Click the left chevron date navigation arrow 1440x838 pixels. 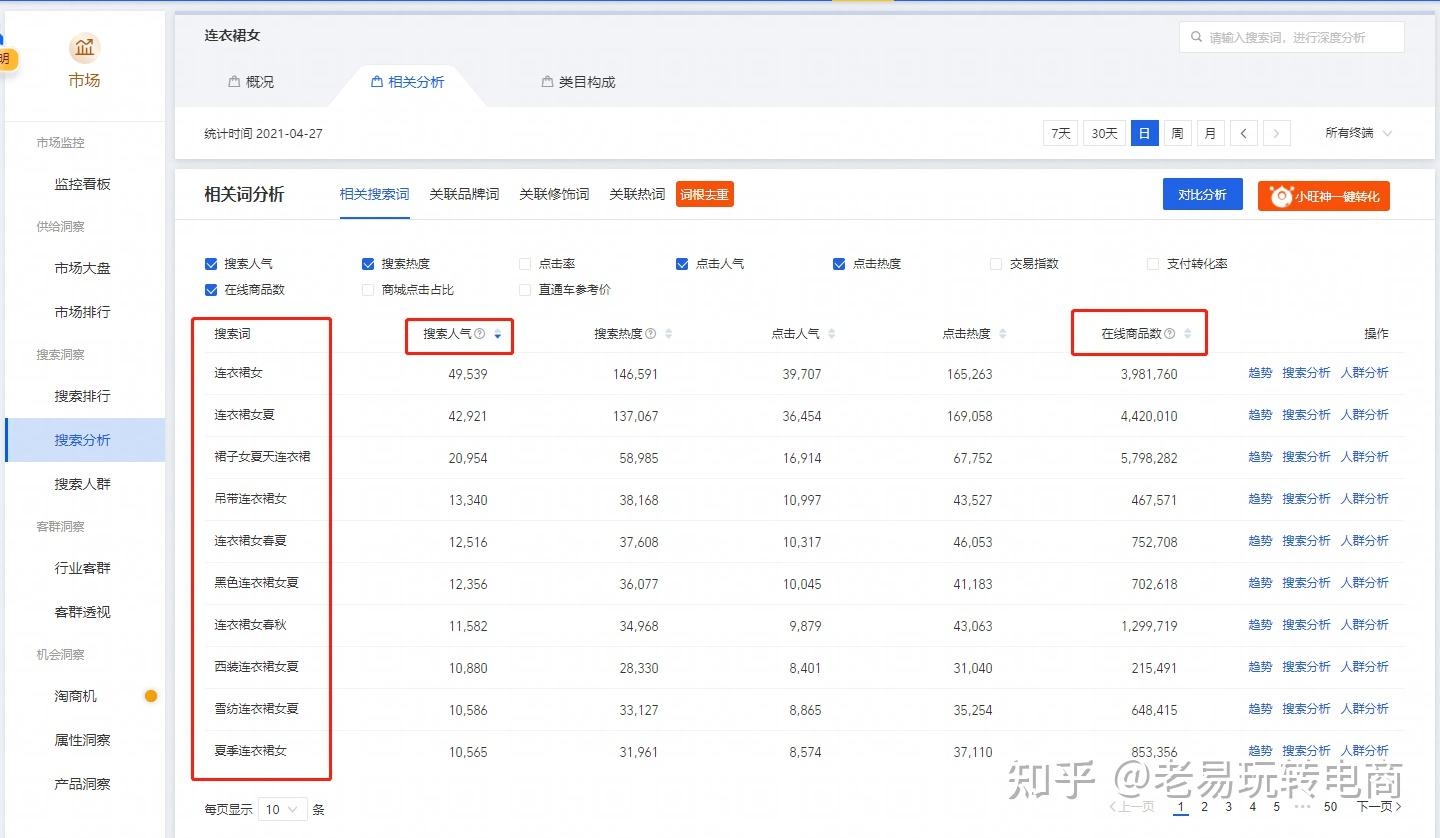[1243, 132]
